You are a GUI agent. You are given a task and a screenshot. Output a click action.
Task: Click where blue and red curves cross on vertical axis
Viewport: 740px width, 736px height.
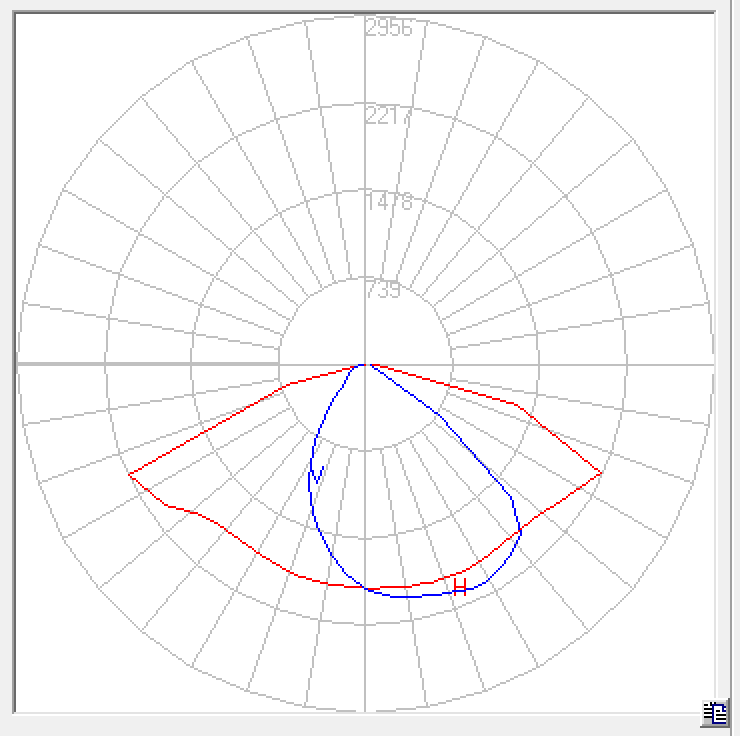[366, 588]
